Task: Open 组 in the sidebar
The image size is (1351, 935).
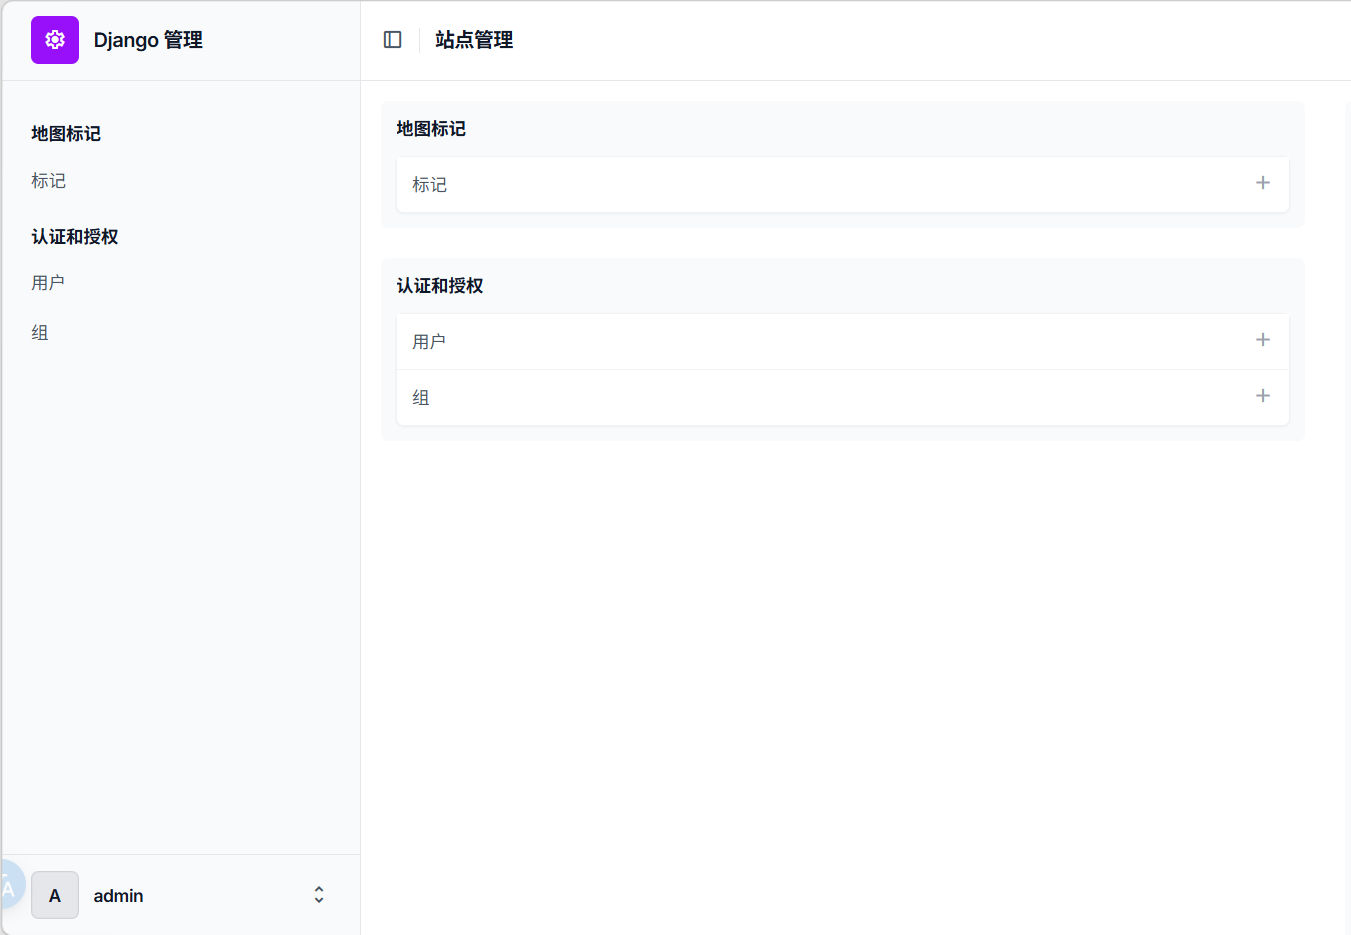Action: pyautogui.click(x=40, y=333)
